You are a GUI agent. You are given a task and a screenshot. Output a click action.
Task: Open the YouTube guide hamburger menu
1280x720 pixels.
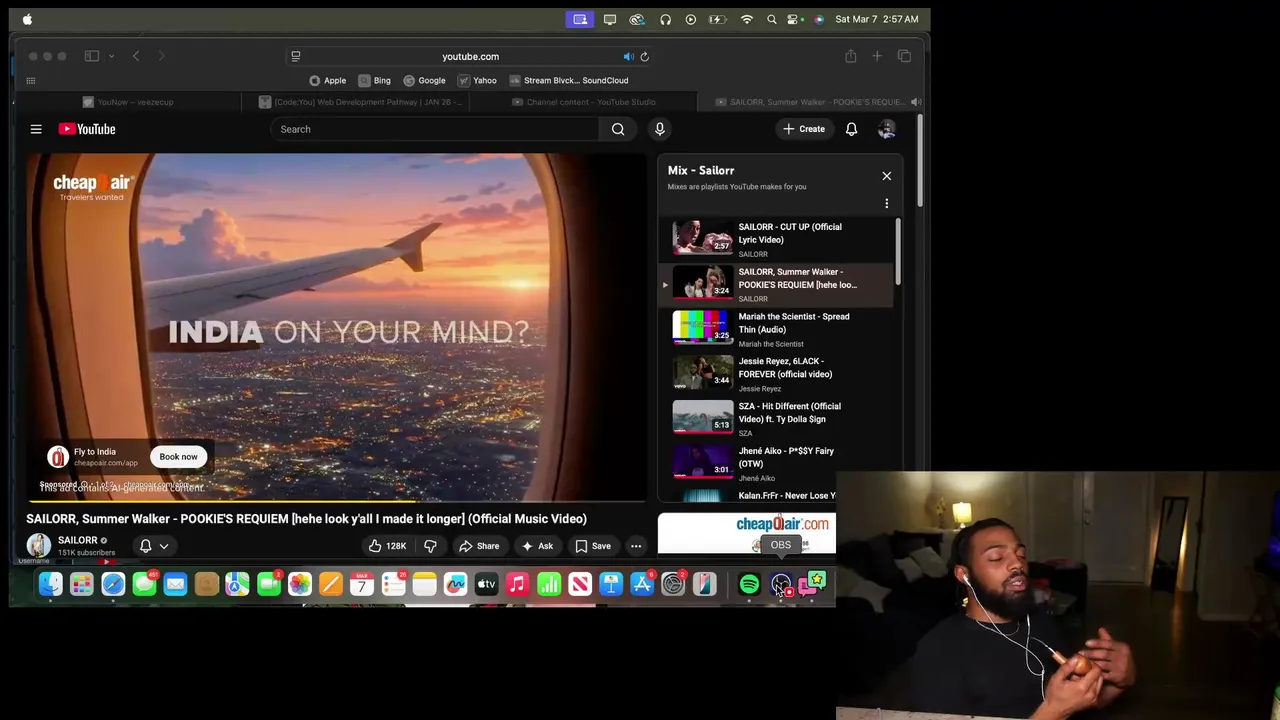[x=36, y=129]
